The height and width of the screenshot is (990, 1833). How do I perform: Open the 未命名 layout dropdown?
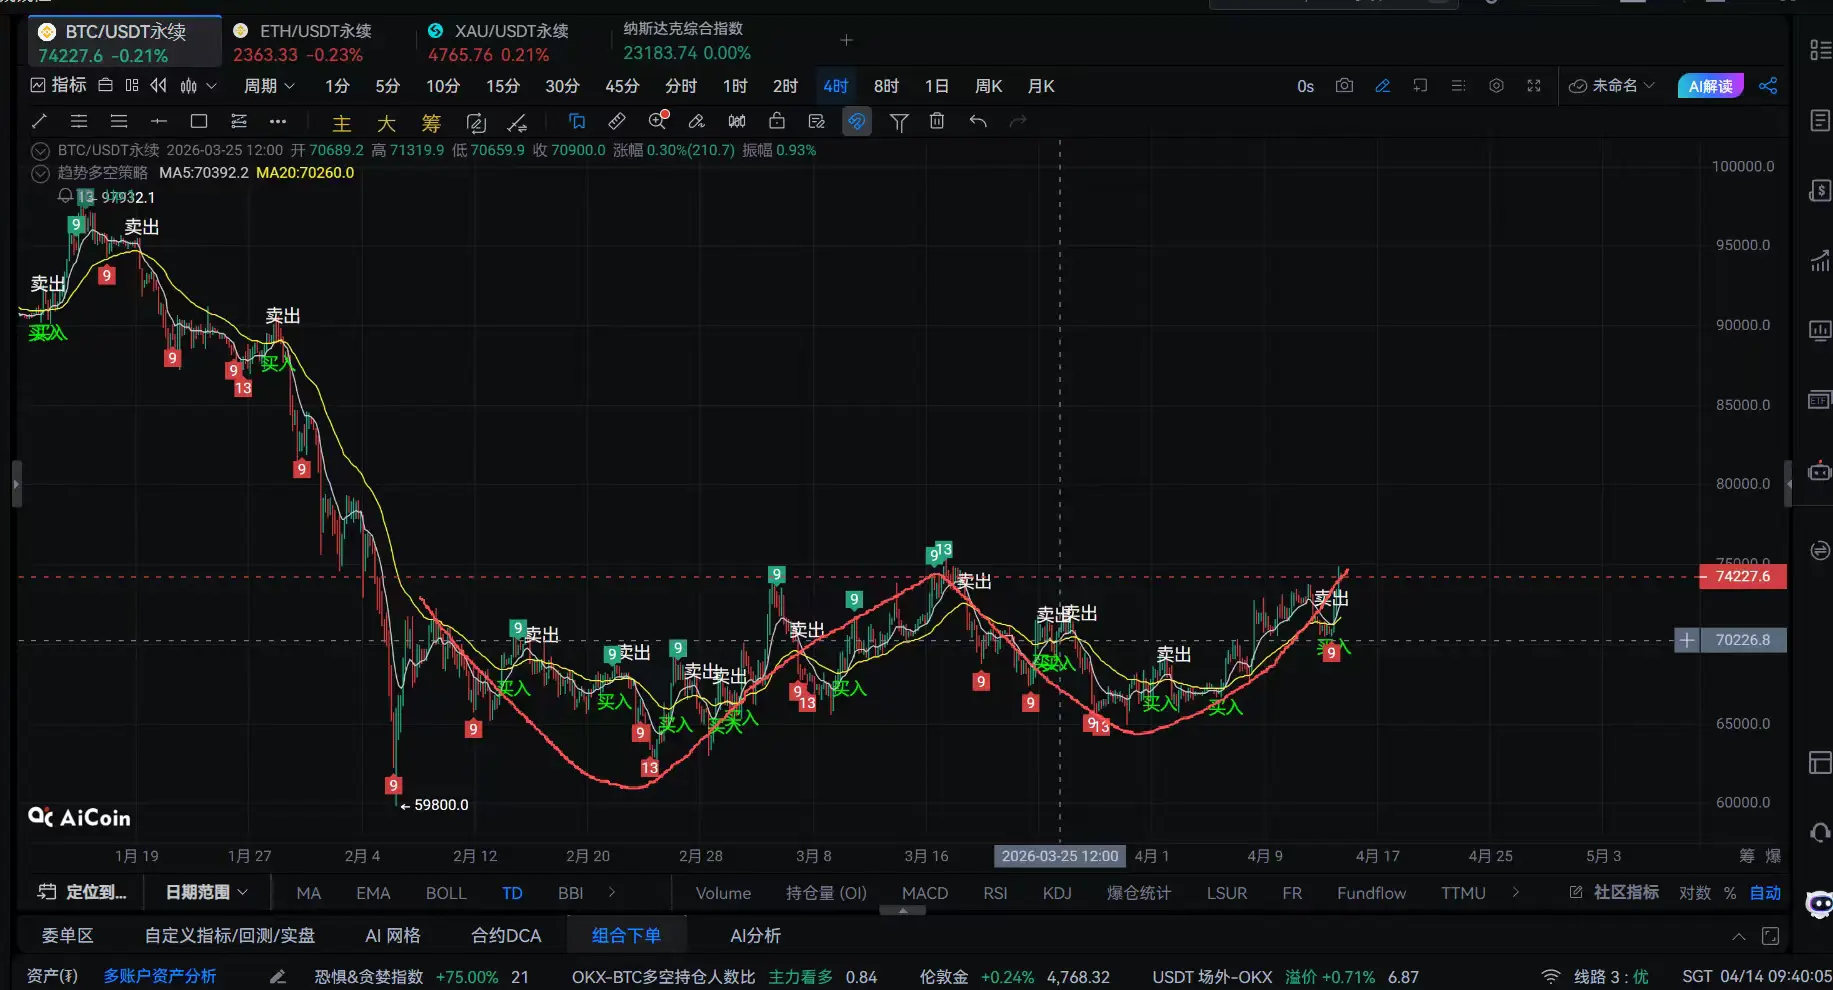[x=1612, y=86]
